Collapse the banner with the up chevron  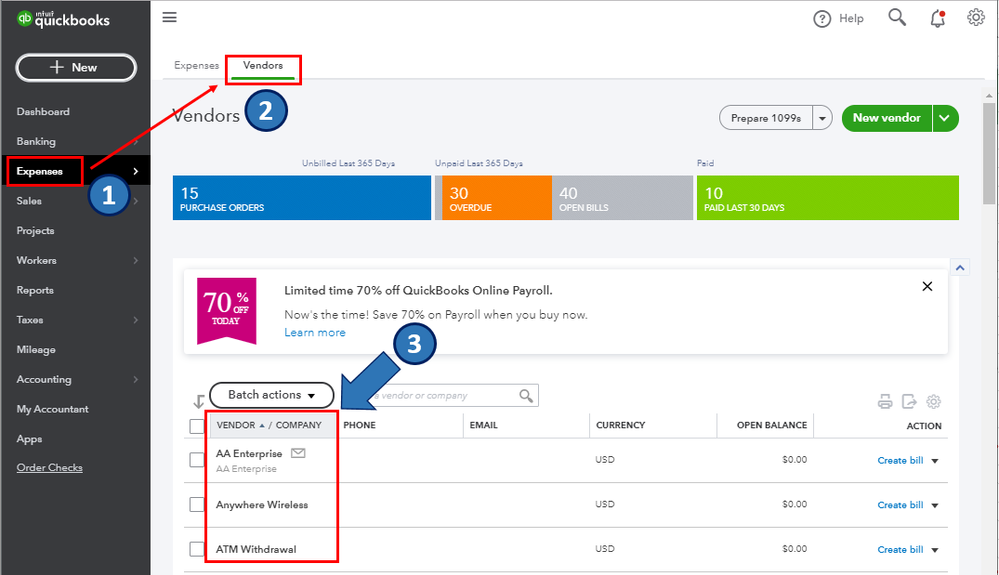click(x=960, y=268)
